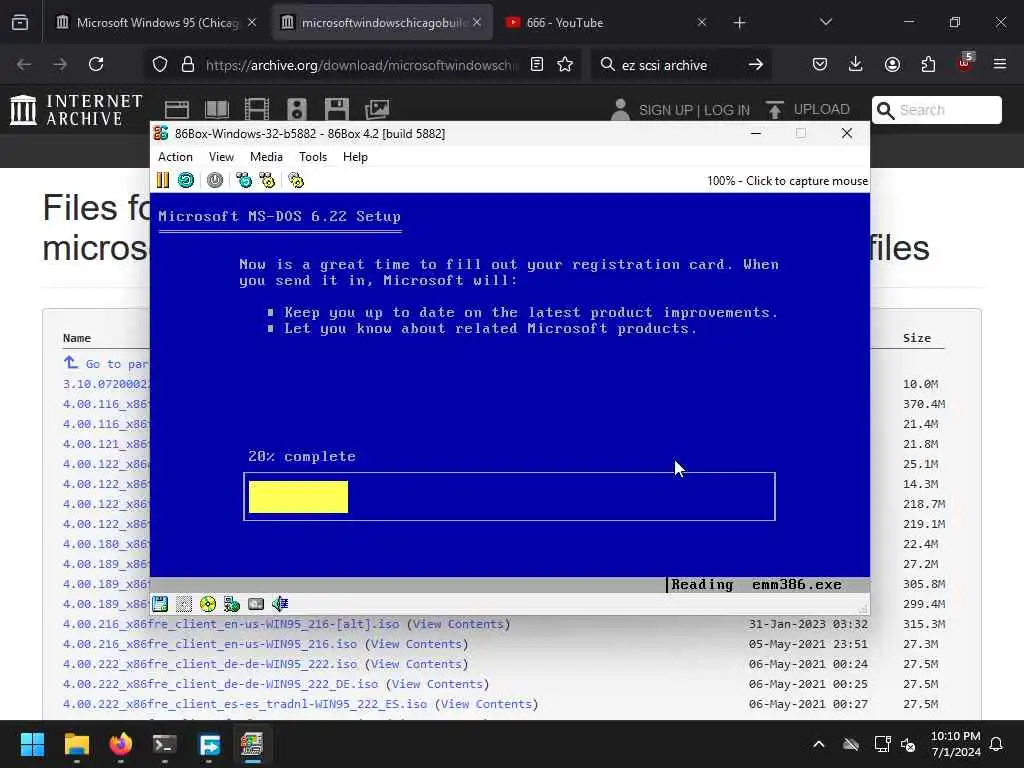1024x768 pixels.
Task: Click LOG IN on Internet Archive
Action: 727,110
